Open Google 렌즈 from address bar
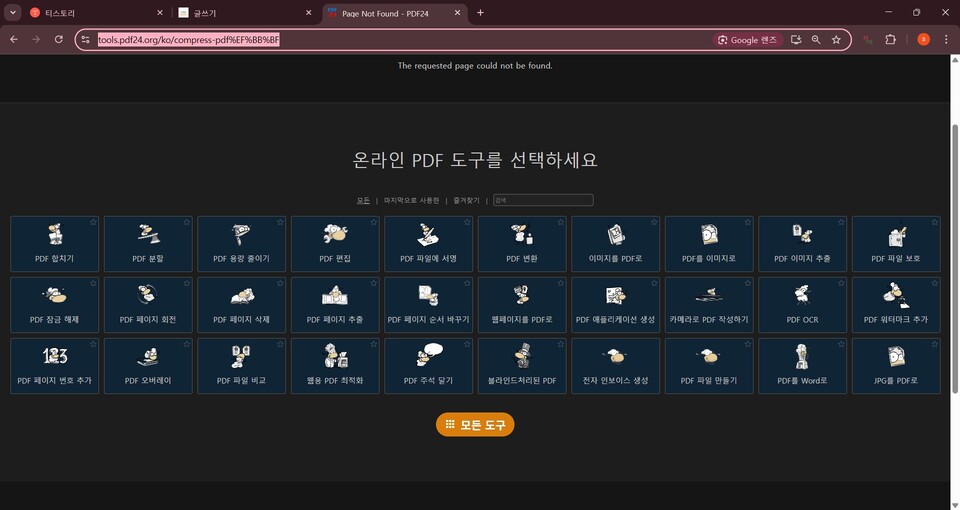Screen dimensions: 960x510 (x=748, y=40)
